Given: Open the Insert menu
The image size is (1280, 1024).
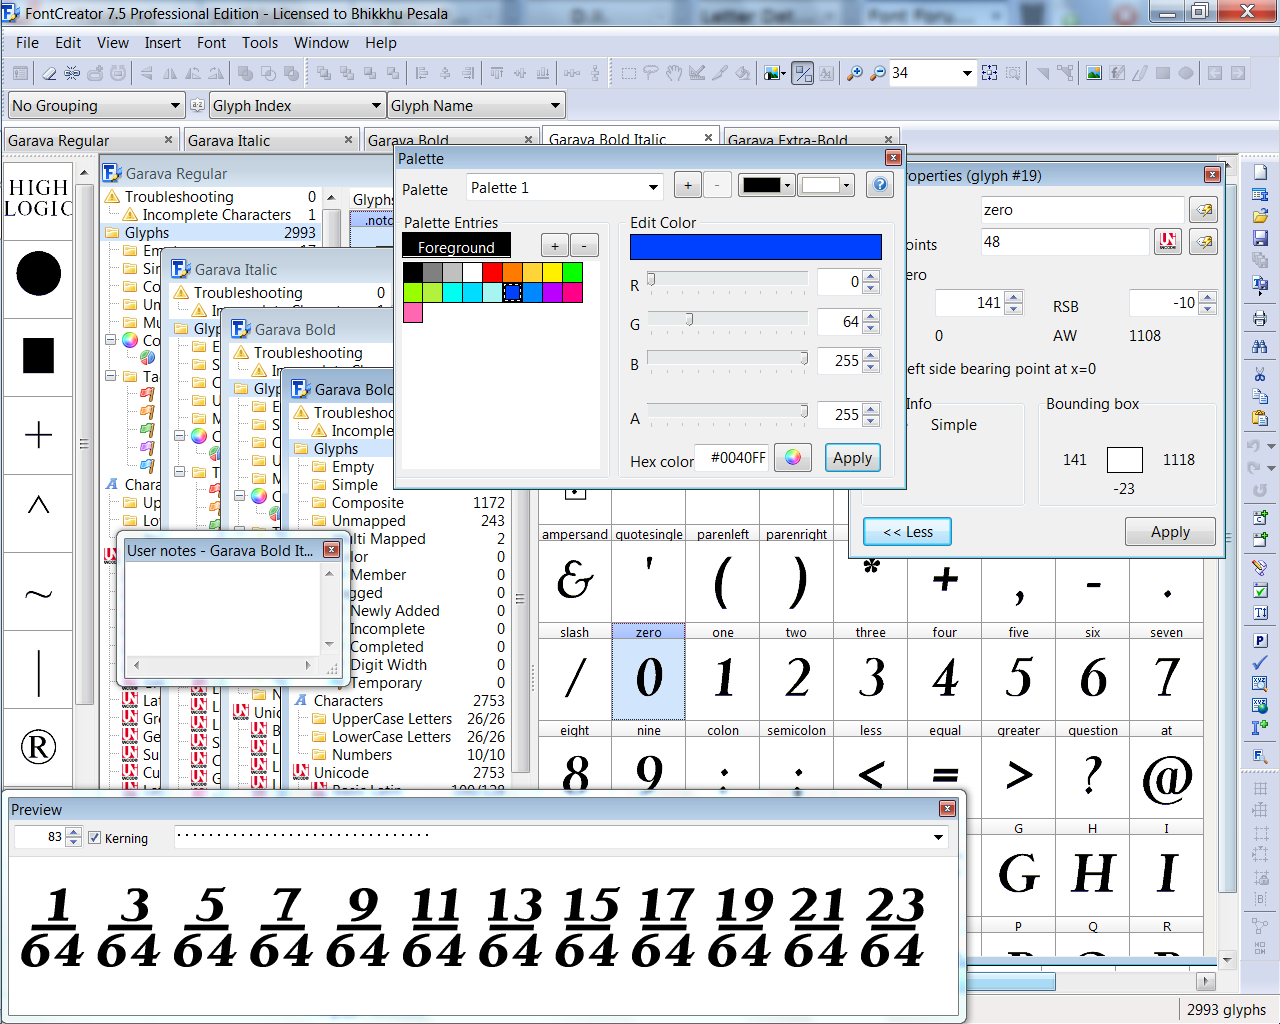Looking at the screenshot, I should click(x=162, y=43).
